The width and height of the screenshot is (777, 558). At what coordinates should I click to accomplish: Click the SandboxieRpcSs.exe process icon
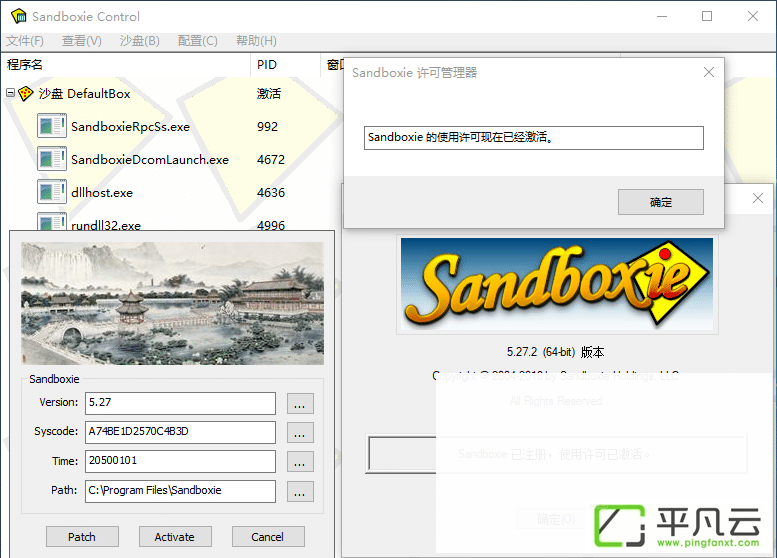pos(52,126)
